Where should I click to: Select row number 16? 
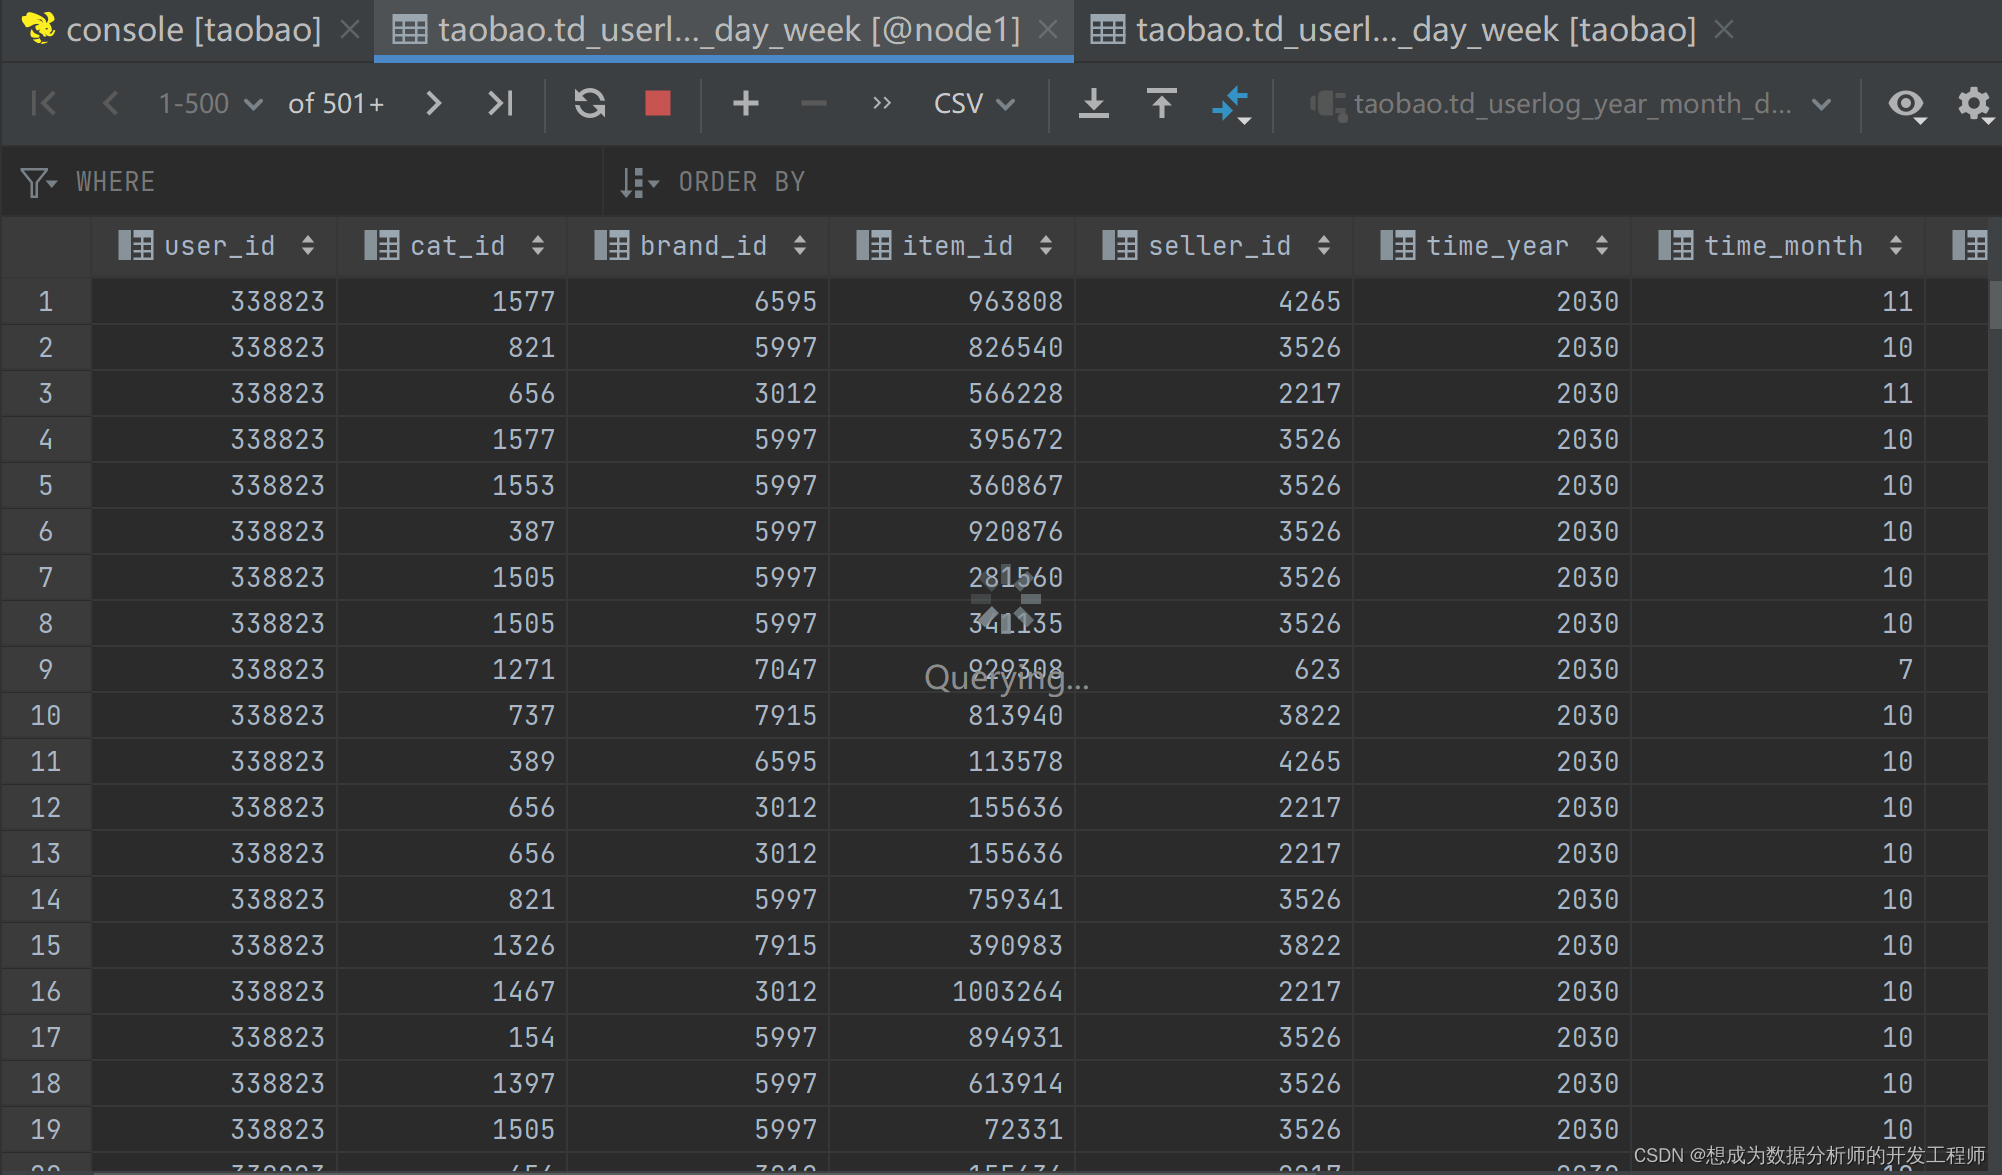(x=46, y=991)
